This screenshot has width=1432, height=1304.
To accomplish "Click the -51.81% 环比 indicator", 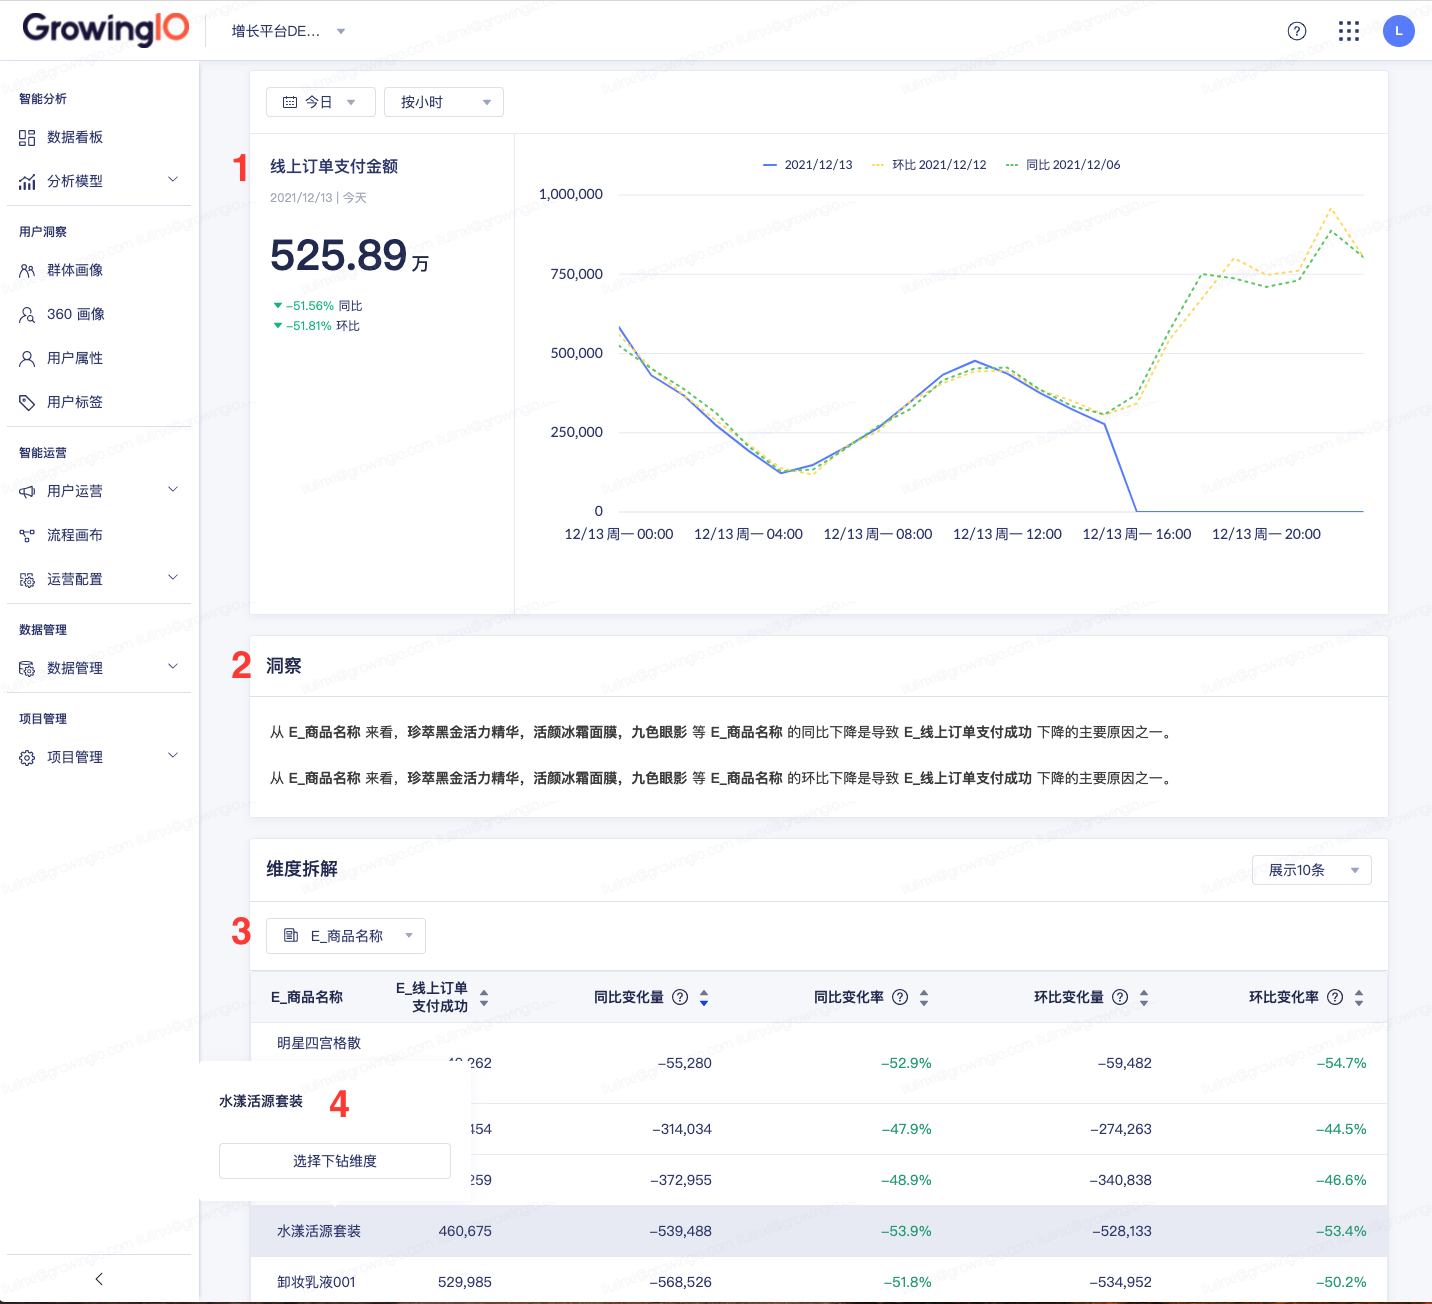I will (x=317, y=326).
